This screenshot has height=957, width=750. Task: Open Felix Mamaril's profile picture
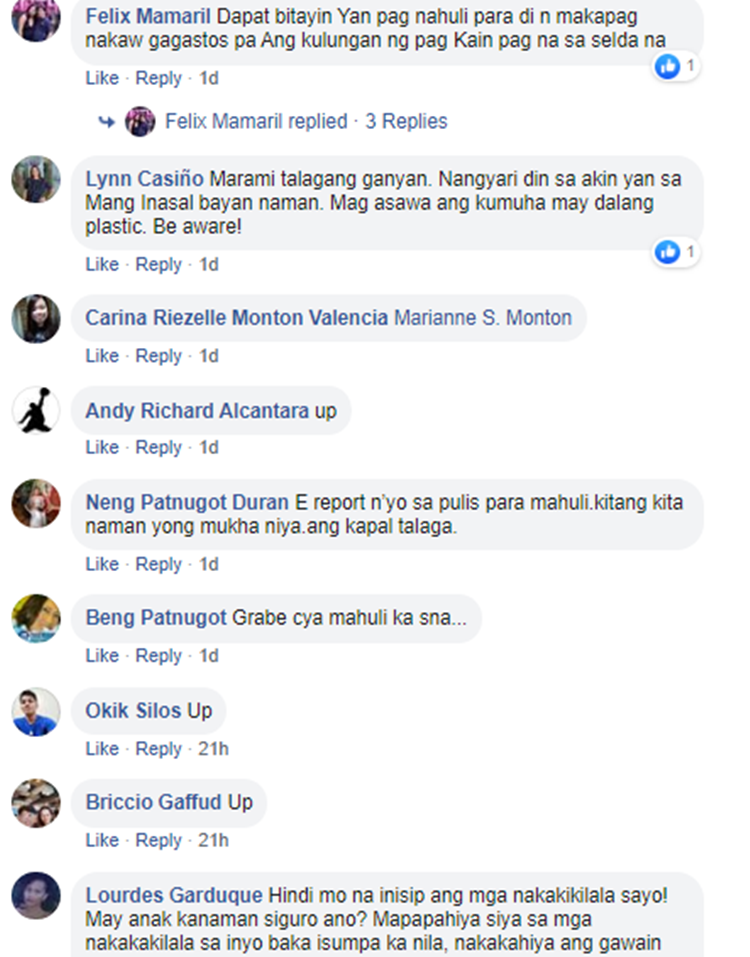point(36,18)
